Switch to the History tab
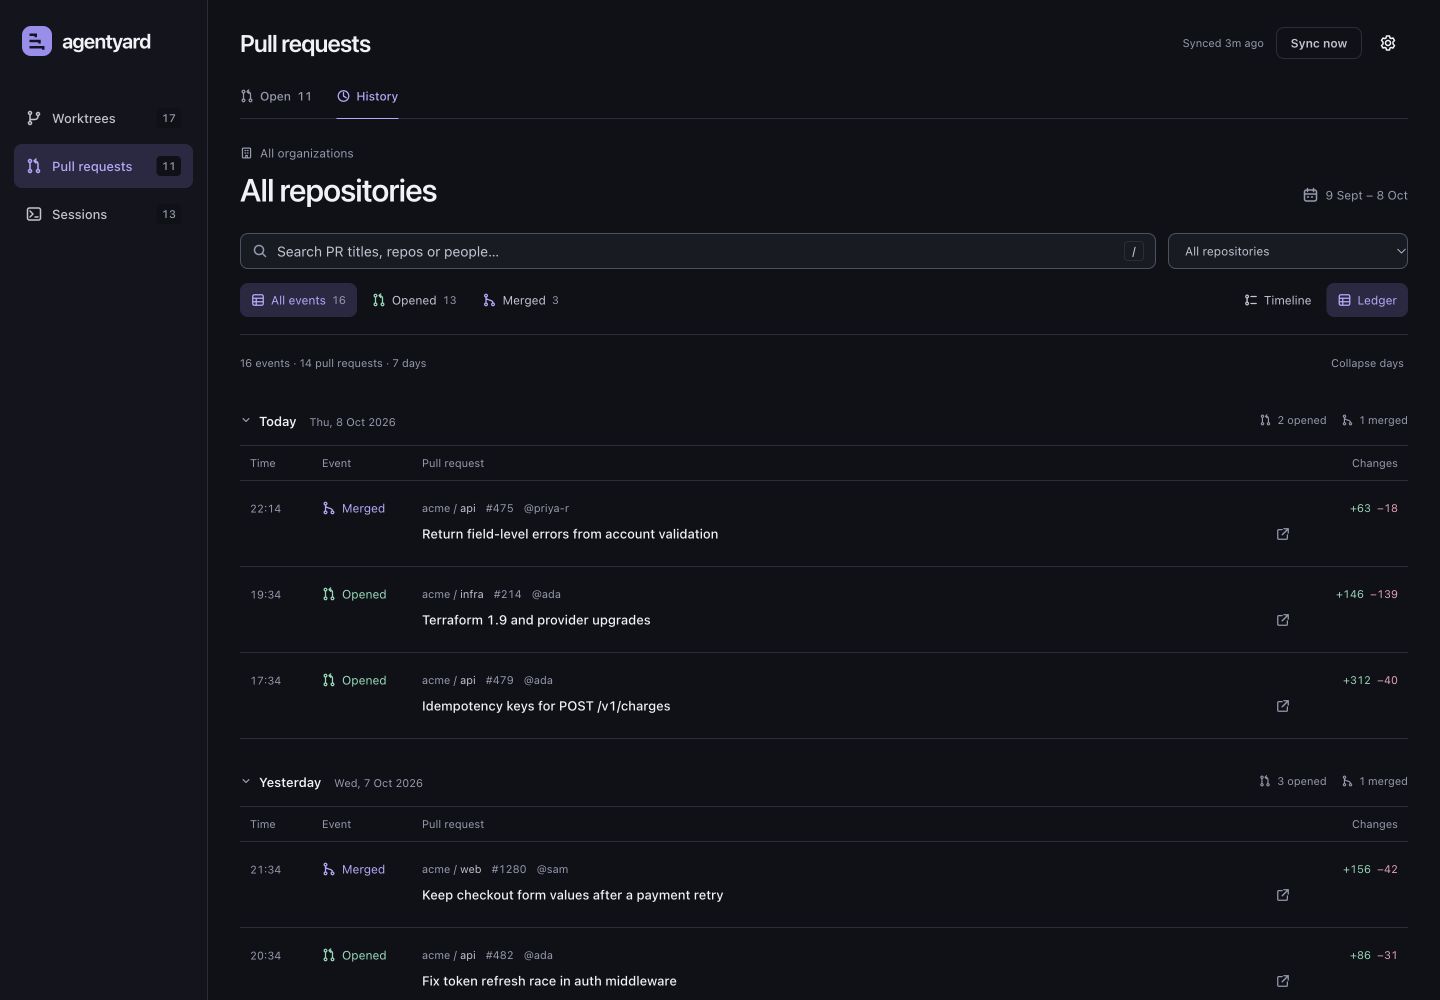Screen dimensions: 1440x1000 pyautogui.click(x=367, y=96)
